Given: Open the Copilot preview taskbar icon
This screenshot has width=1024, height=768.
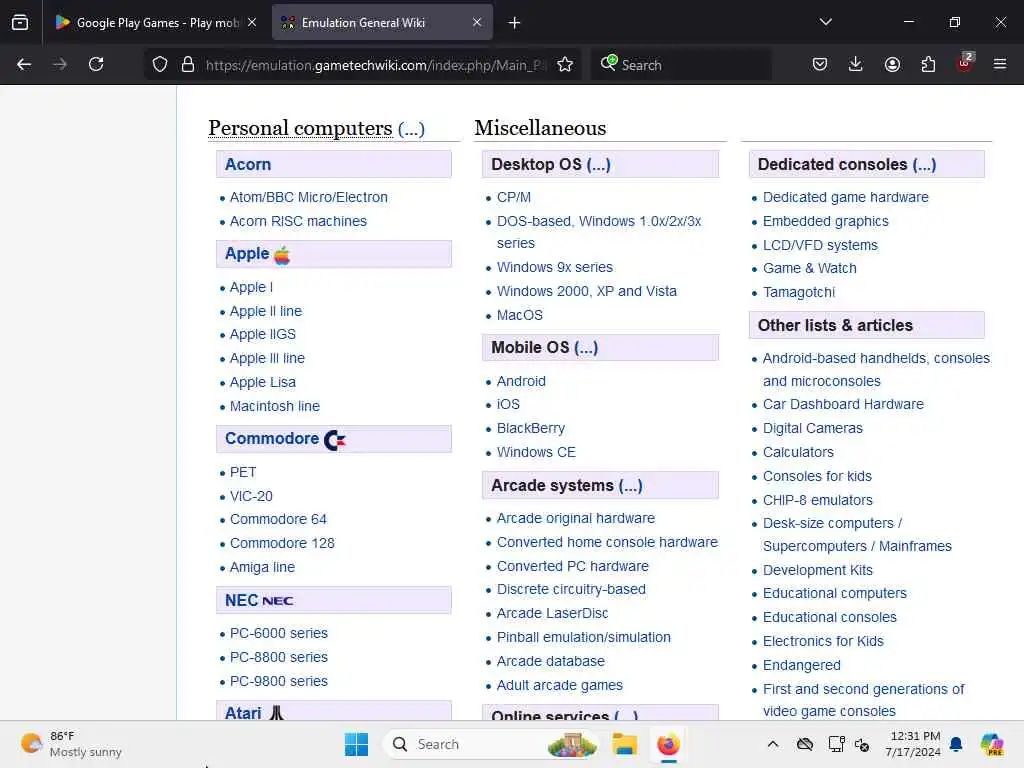Looking at the screenshot, I should point(992,744).
